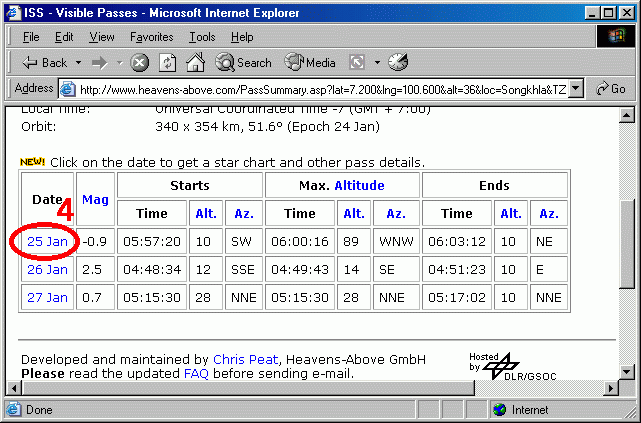Click Az. link under Max. Altitude
Image resolution: width=641 pixels, height=423 pixels.
[x=396, y=214]
